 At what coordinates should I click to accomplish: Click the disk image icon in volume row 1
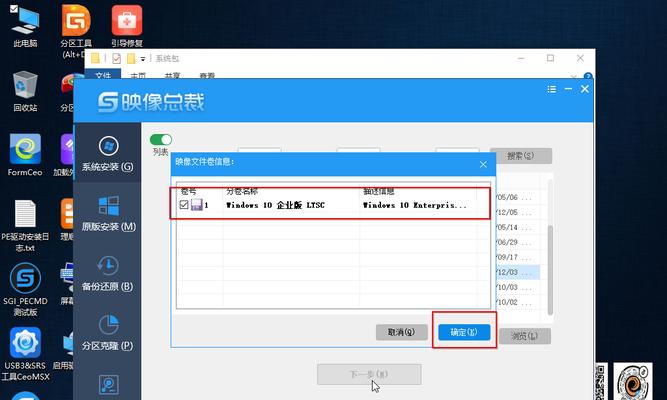tap(197, 205)
